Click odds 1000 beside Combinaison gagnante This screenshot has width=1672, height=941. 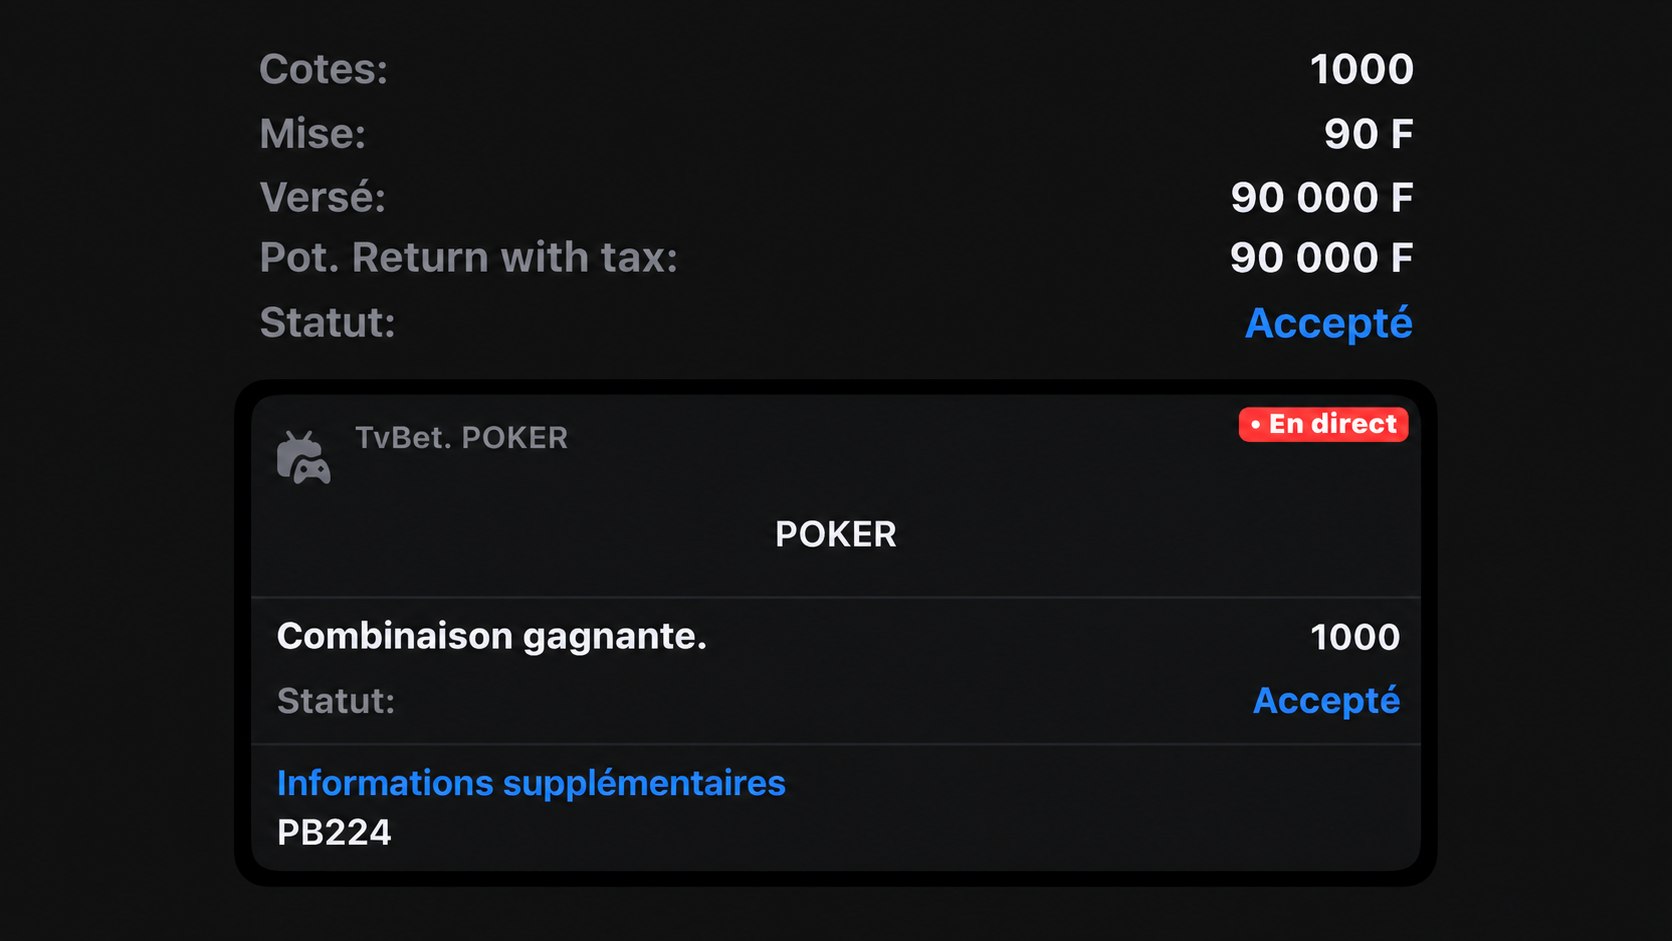1355,637
